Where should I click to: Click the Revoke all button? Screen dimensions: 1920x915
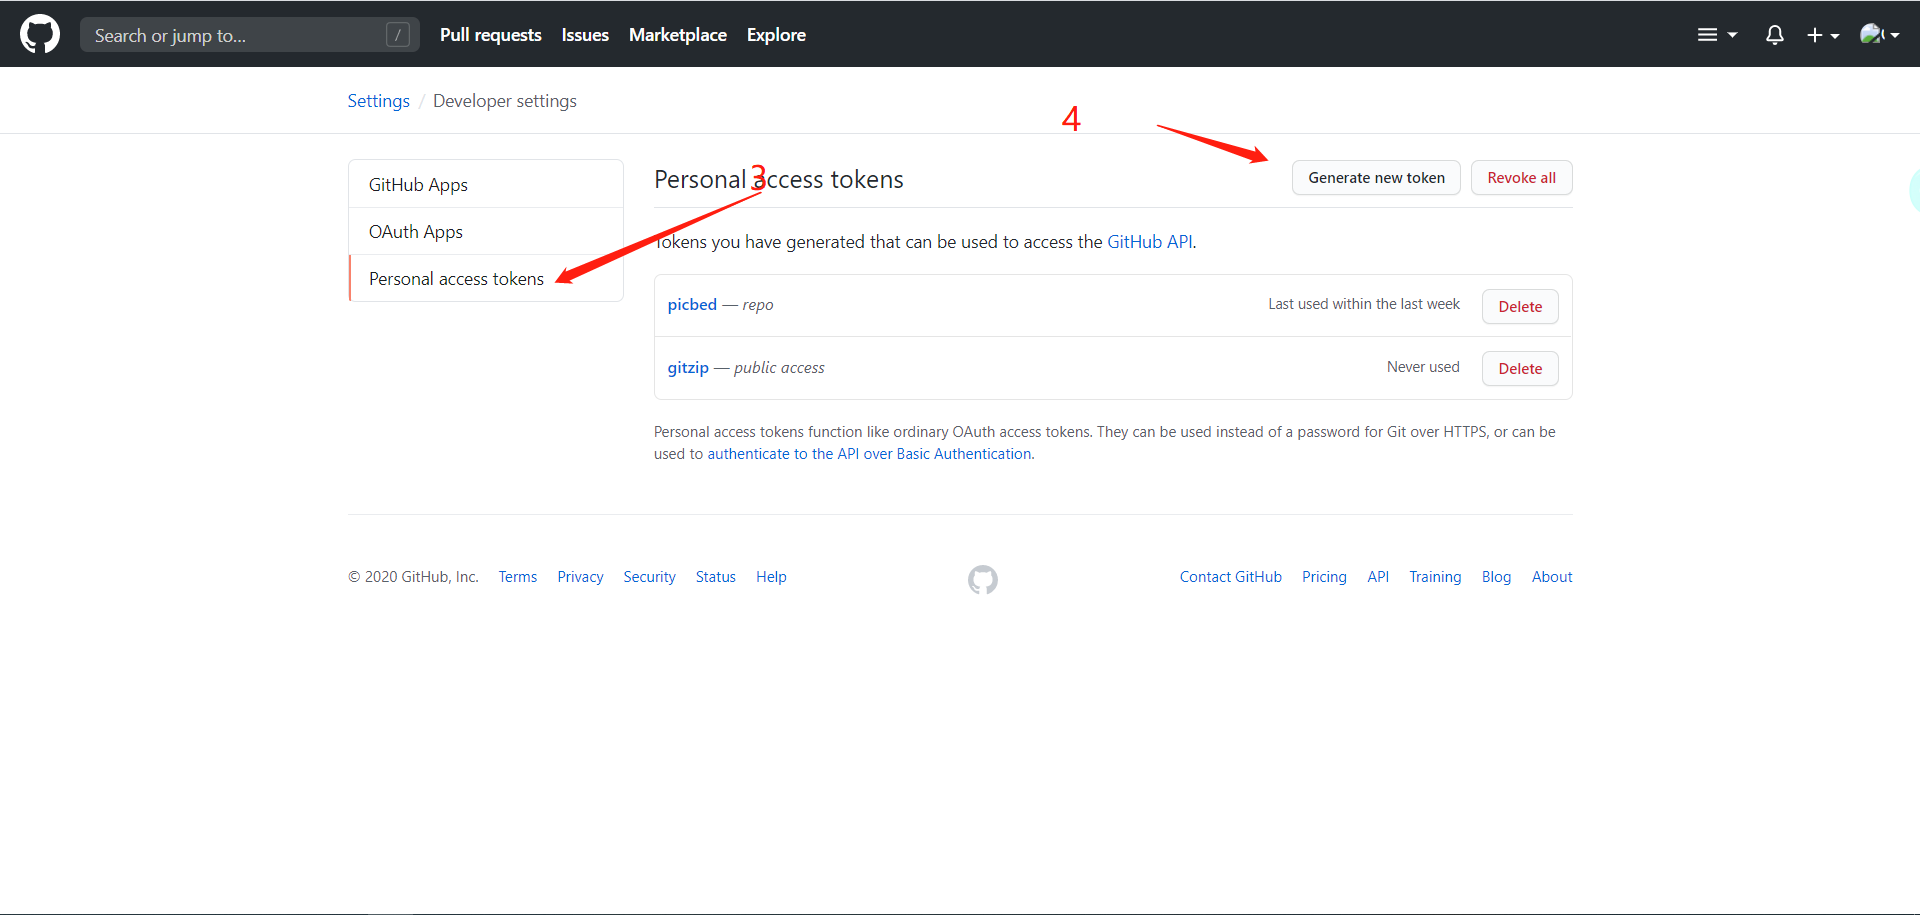[x=1521, y=178]
